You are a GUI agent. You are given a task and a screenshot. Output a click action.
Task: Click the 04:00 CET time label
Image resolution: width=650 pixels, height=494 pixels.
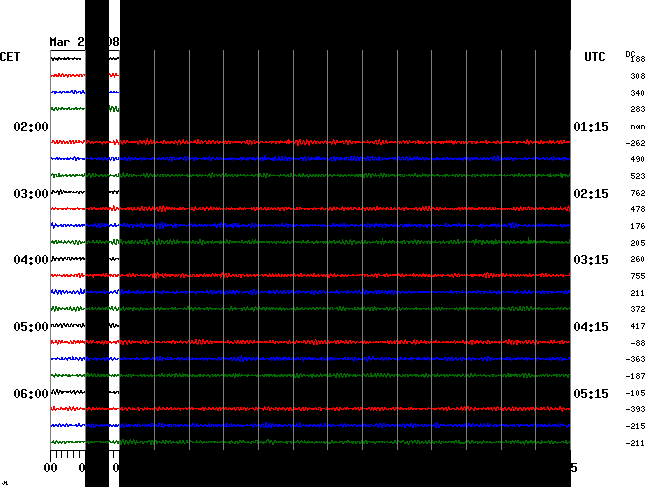point(31,260)
